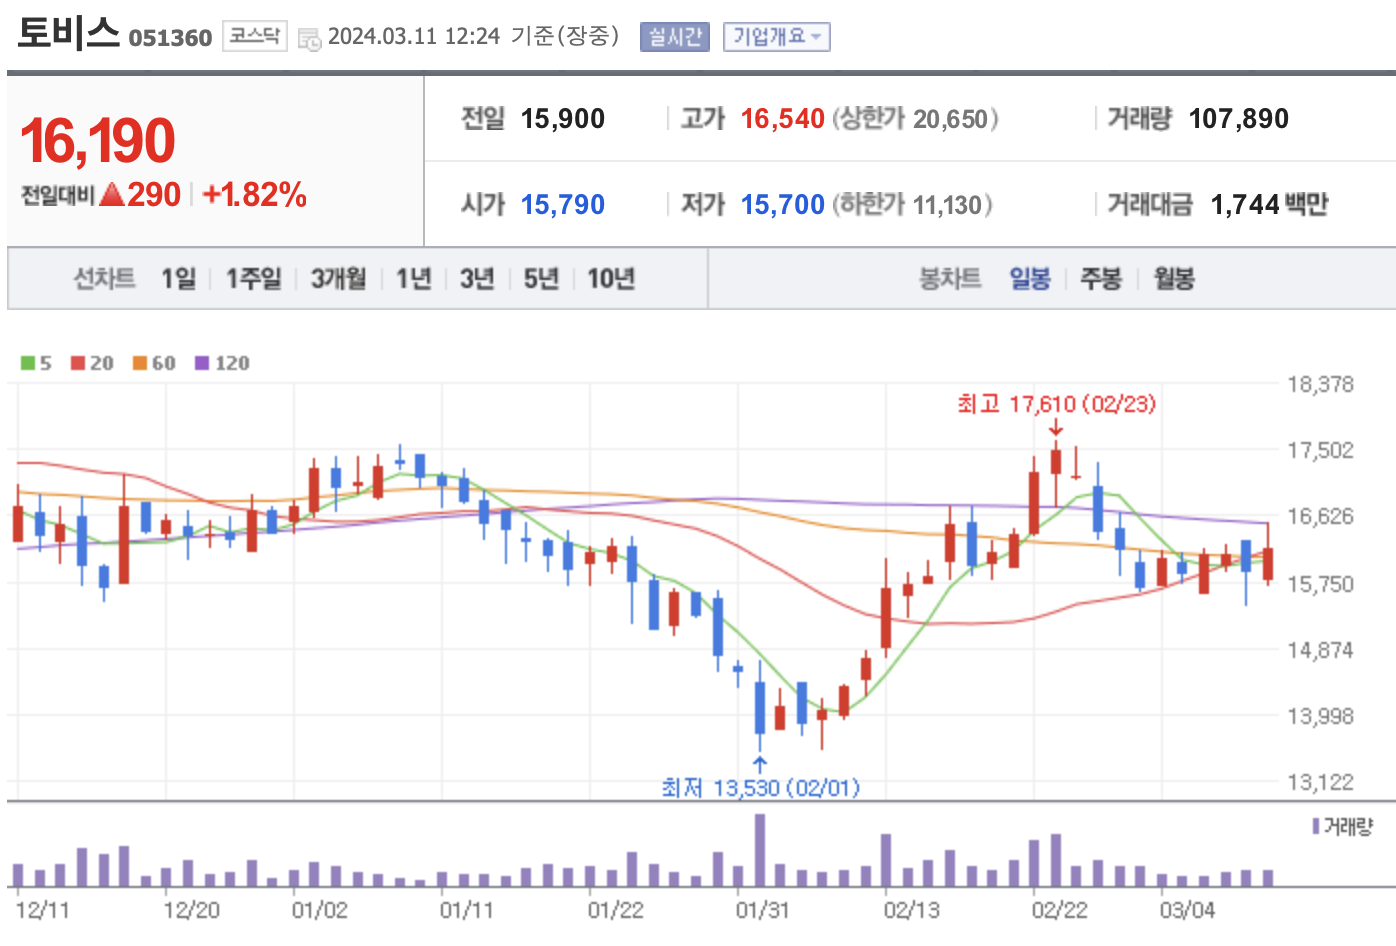Click the stock name 토비스
Viewport: 1396px width, 946px height.
click(68, 33)
